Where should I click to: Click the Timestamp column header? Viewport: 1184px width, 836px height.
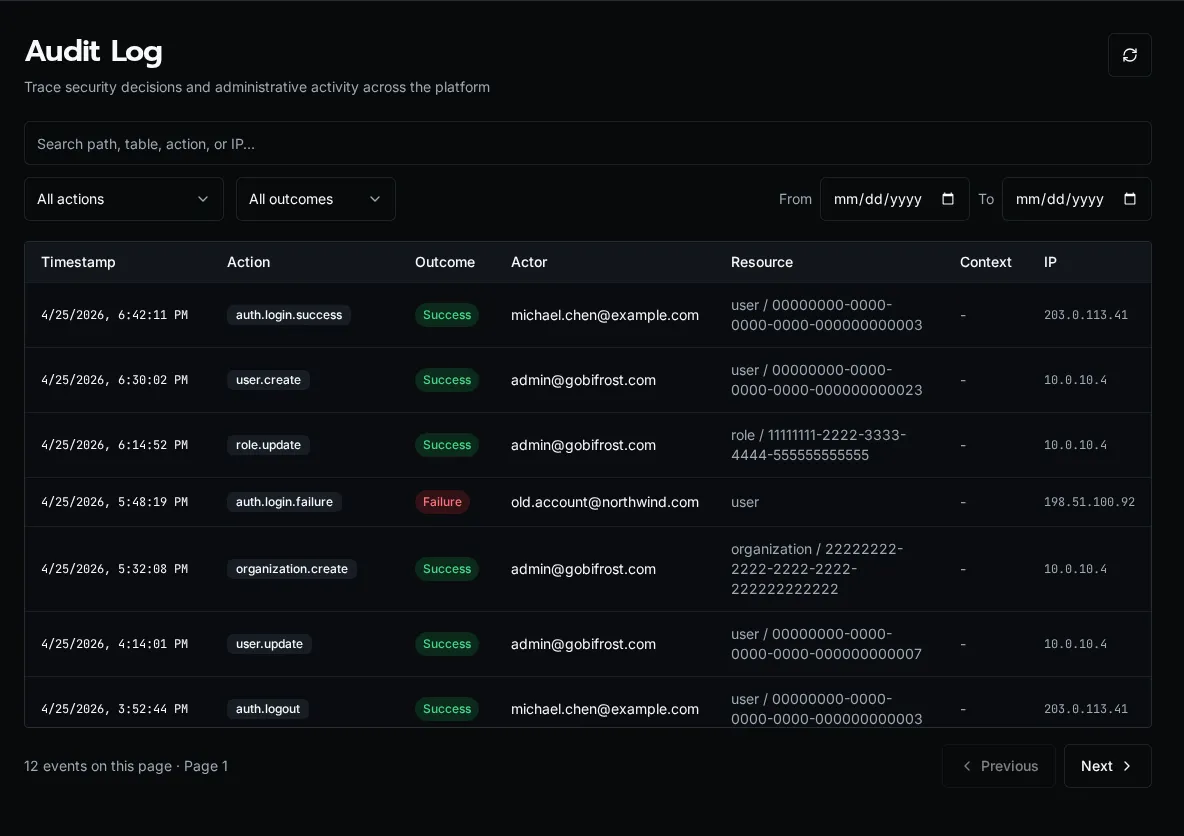click(x=78, y=262)
